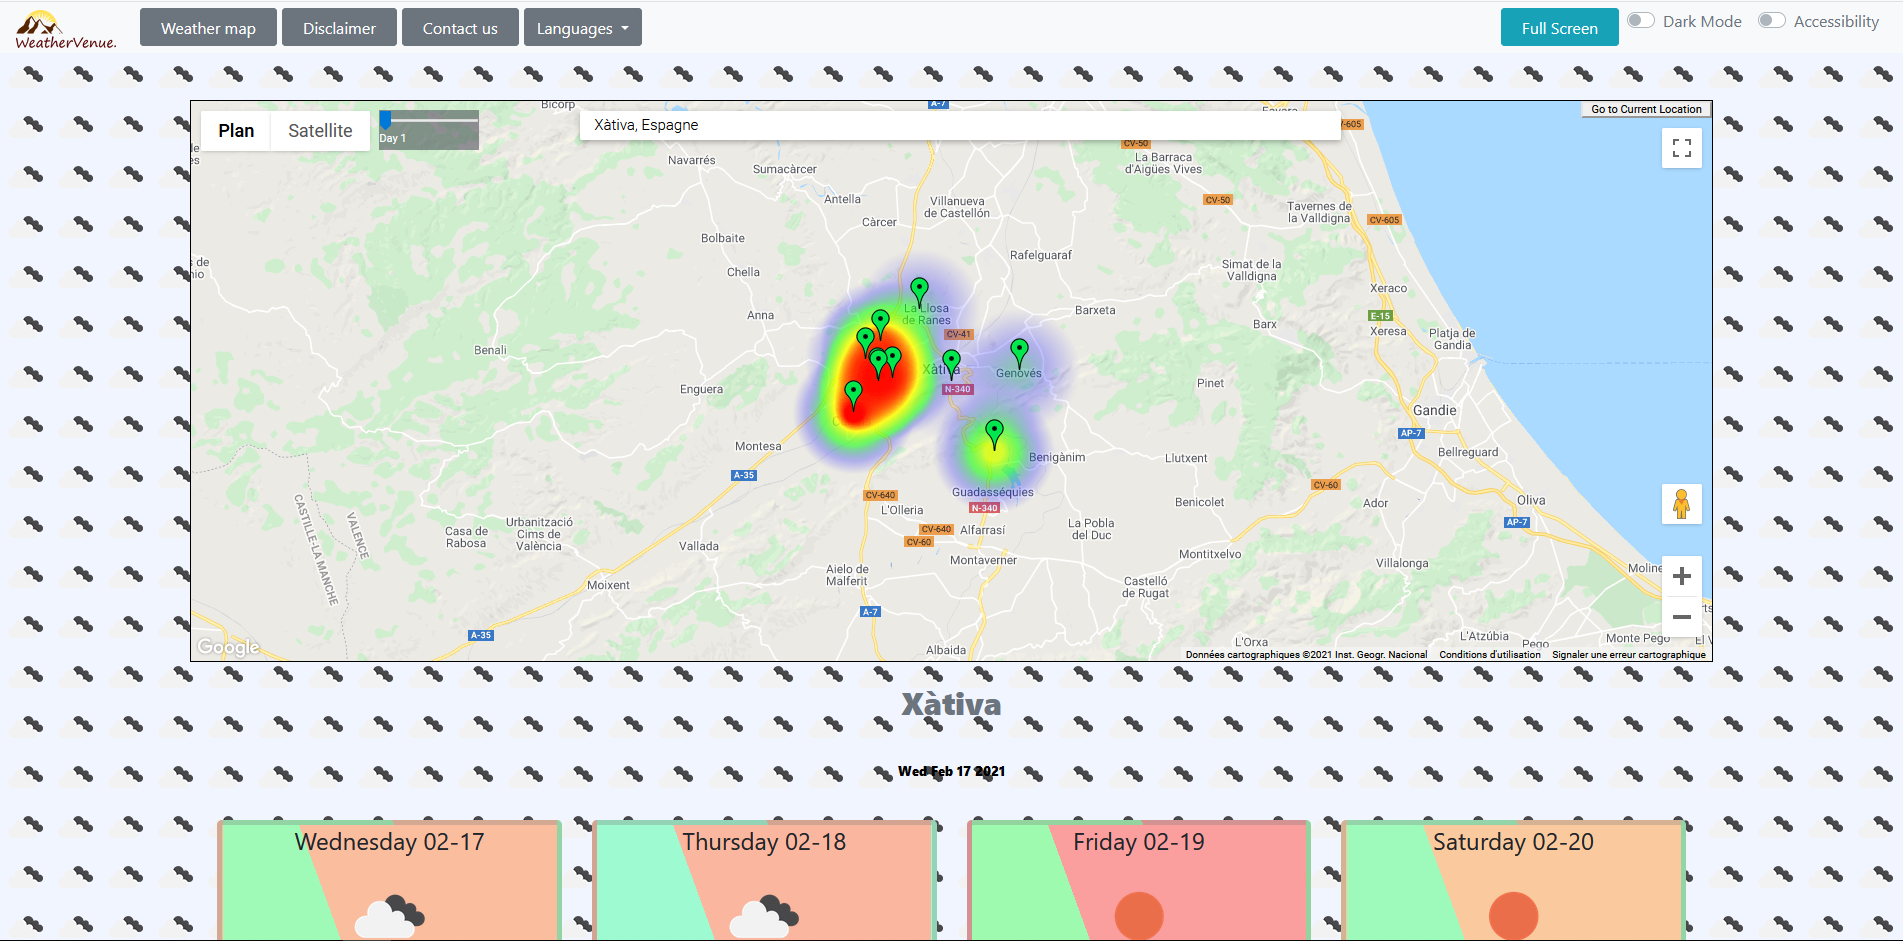This screenshot has width=1903, height=941.
Task: Open the WeatherVenue logo home link
Action: (66, 29)
